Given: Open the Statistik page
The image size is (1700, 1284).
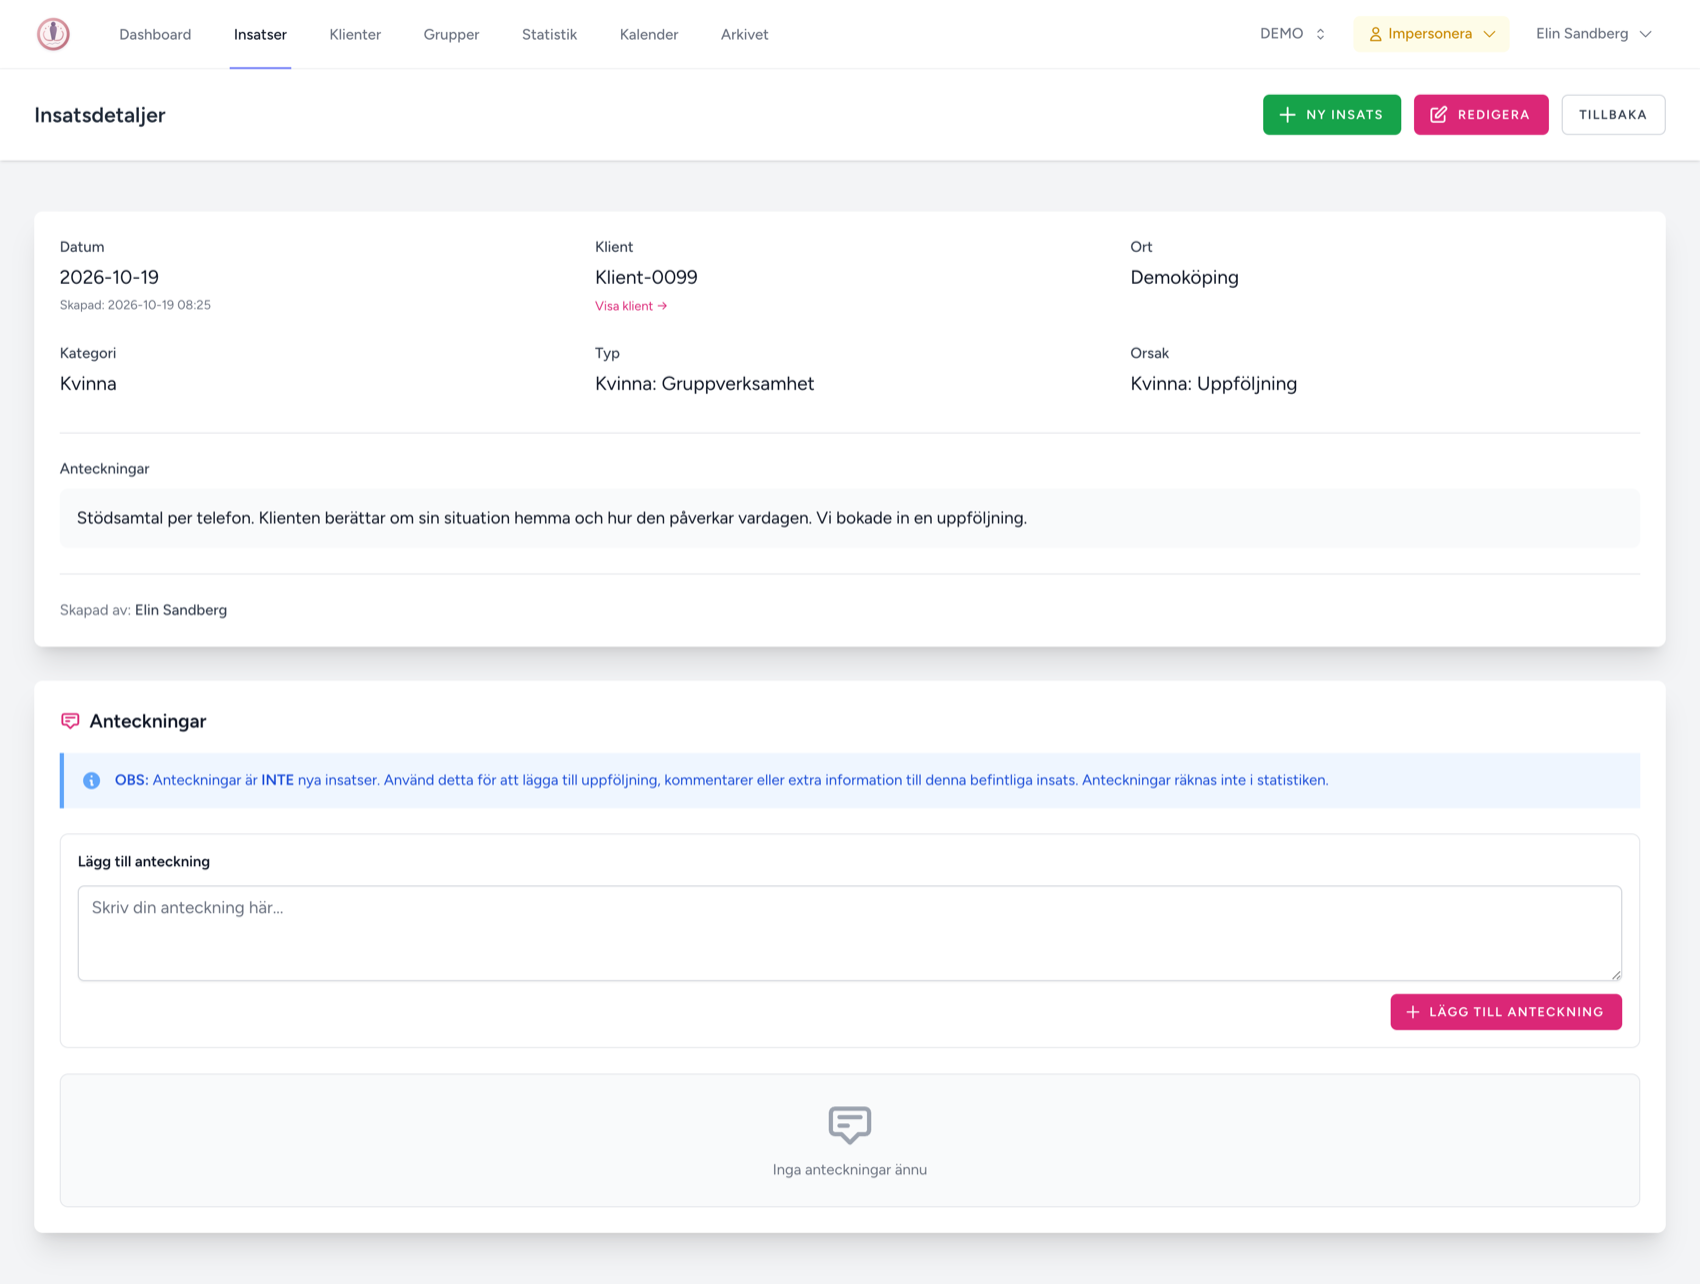Looking at the screenshot, I should coord(549,34).
